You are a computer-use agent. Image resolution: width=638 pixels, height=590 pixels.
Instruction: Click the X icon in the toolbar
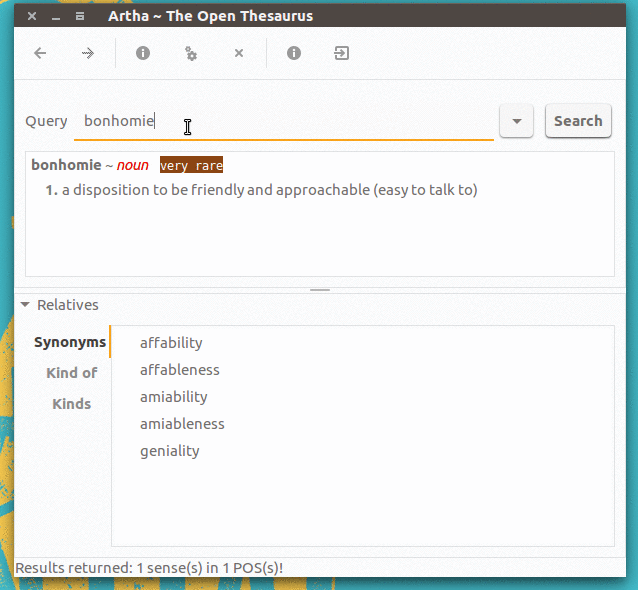tap(239, 54)
